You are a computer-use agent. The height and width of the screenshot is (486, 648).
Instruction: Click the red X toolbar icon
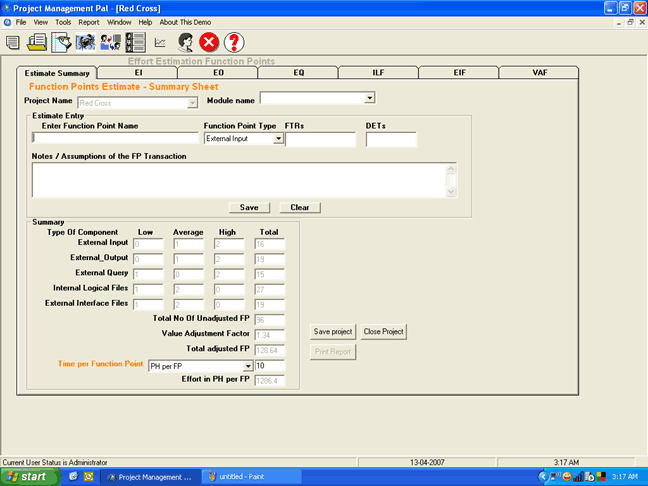[x=209, y=42]
